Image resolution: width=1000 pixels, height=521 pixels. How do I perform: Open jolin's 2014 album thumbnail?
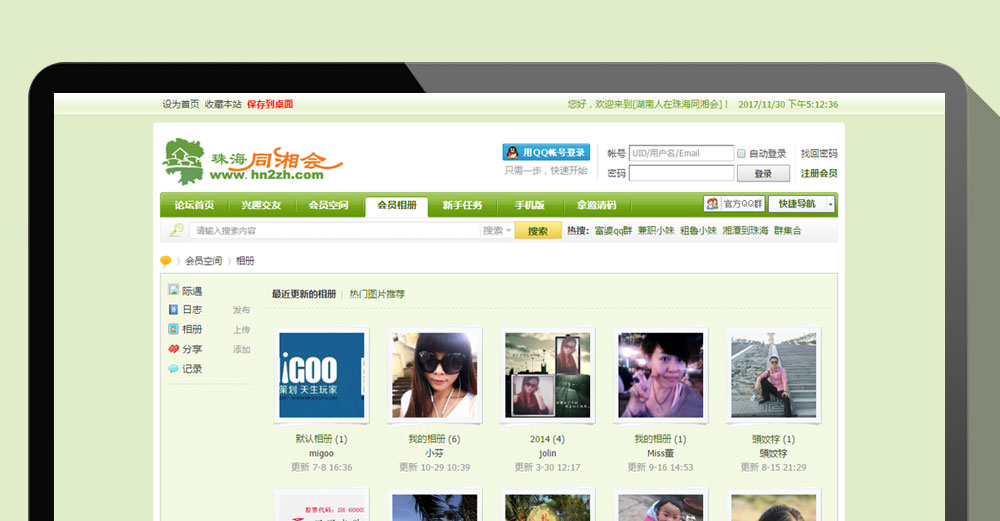(547, 375)
